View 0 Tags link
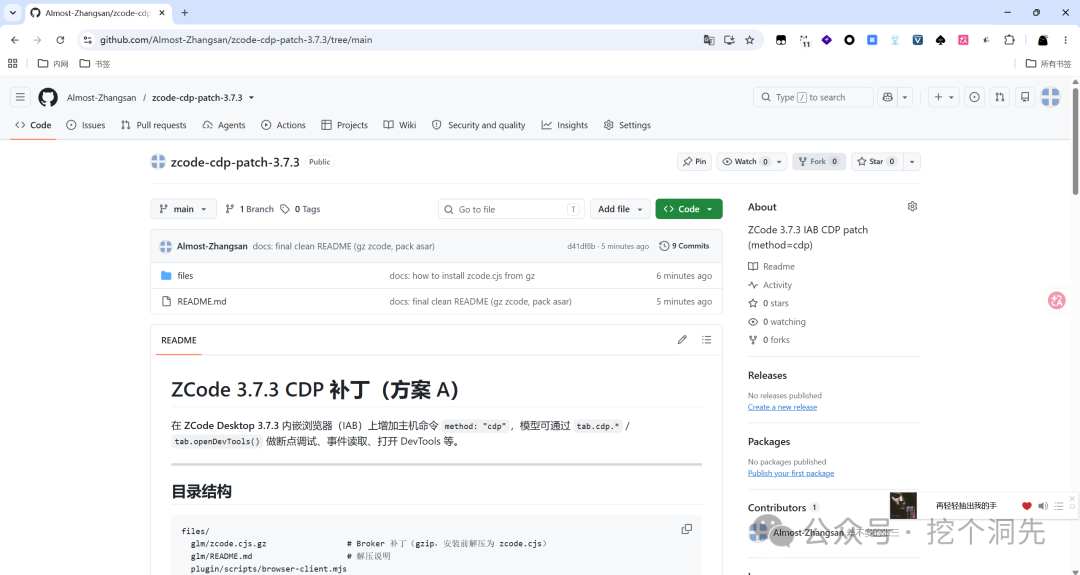 click(x=300, y=209)
